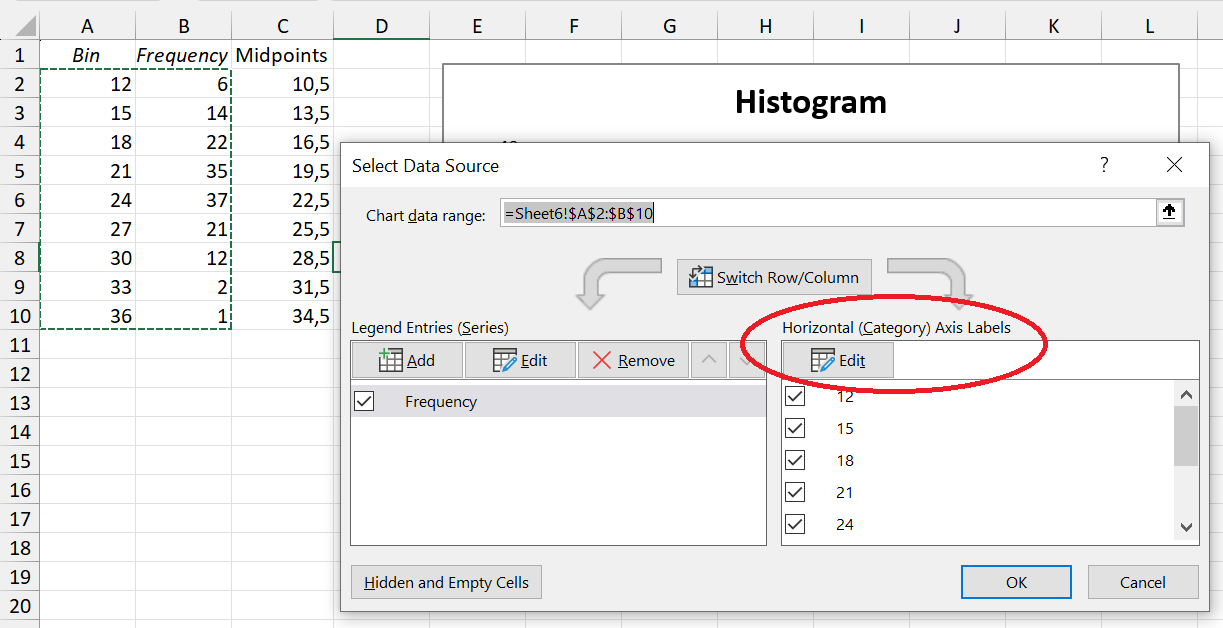The width and height of the screenshot is (1223, 628).
Task: Toggle the checkbox for category 15
Action: [795, 428]
